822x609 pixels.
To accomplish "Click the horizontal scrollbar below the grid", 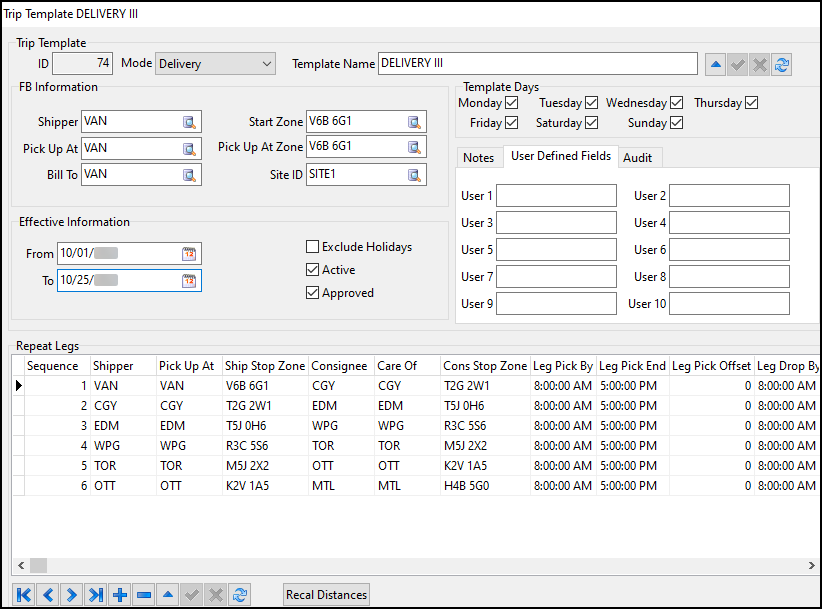I will (x=38, y=565).
